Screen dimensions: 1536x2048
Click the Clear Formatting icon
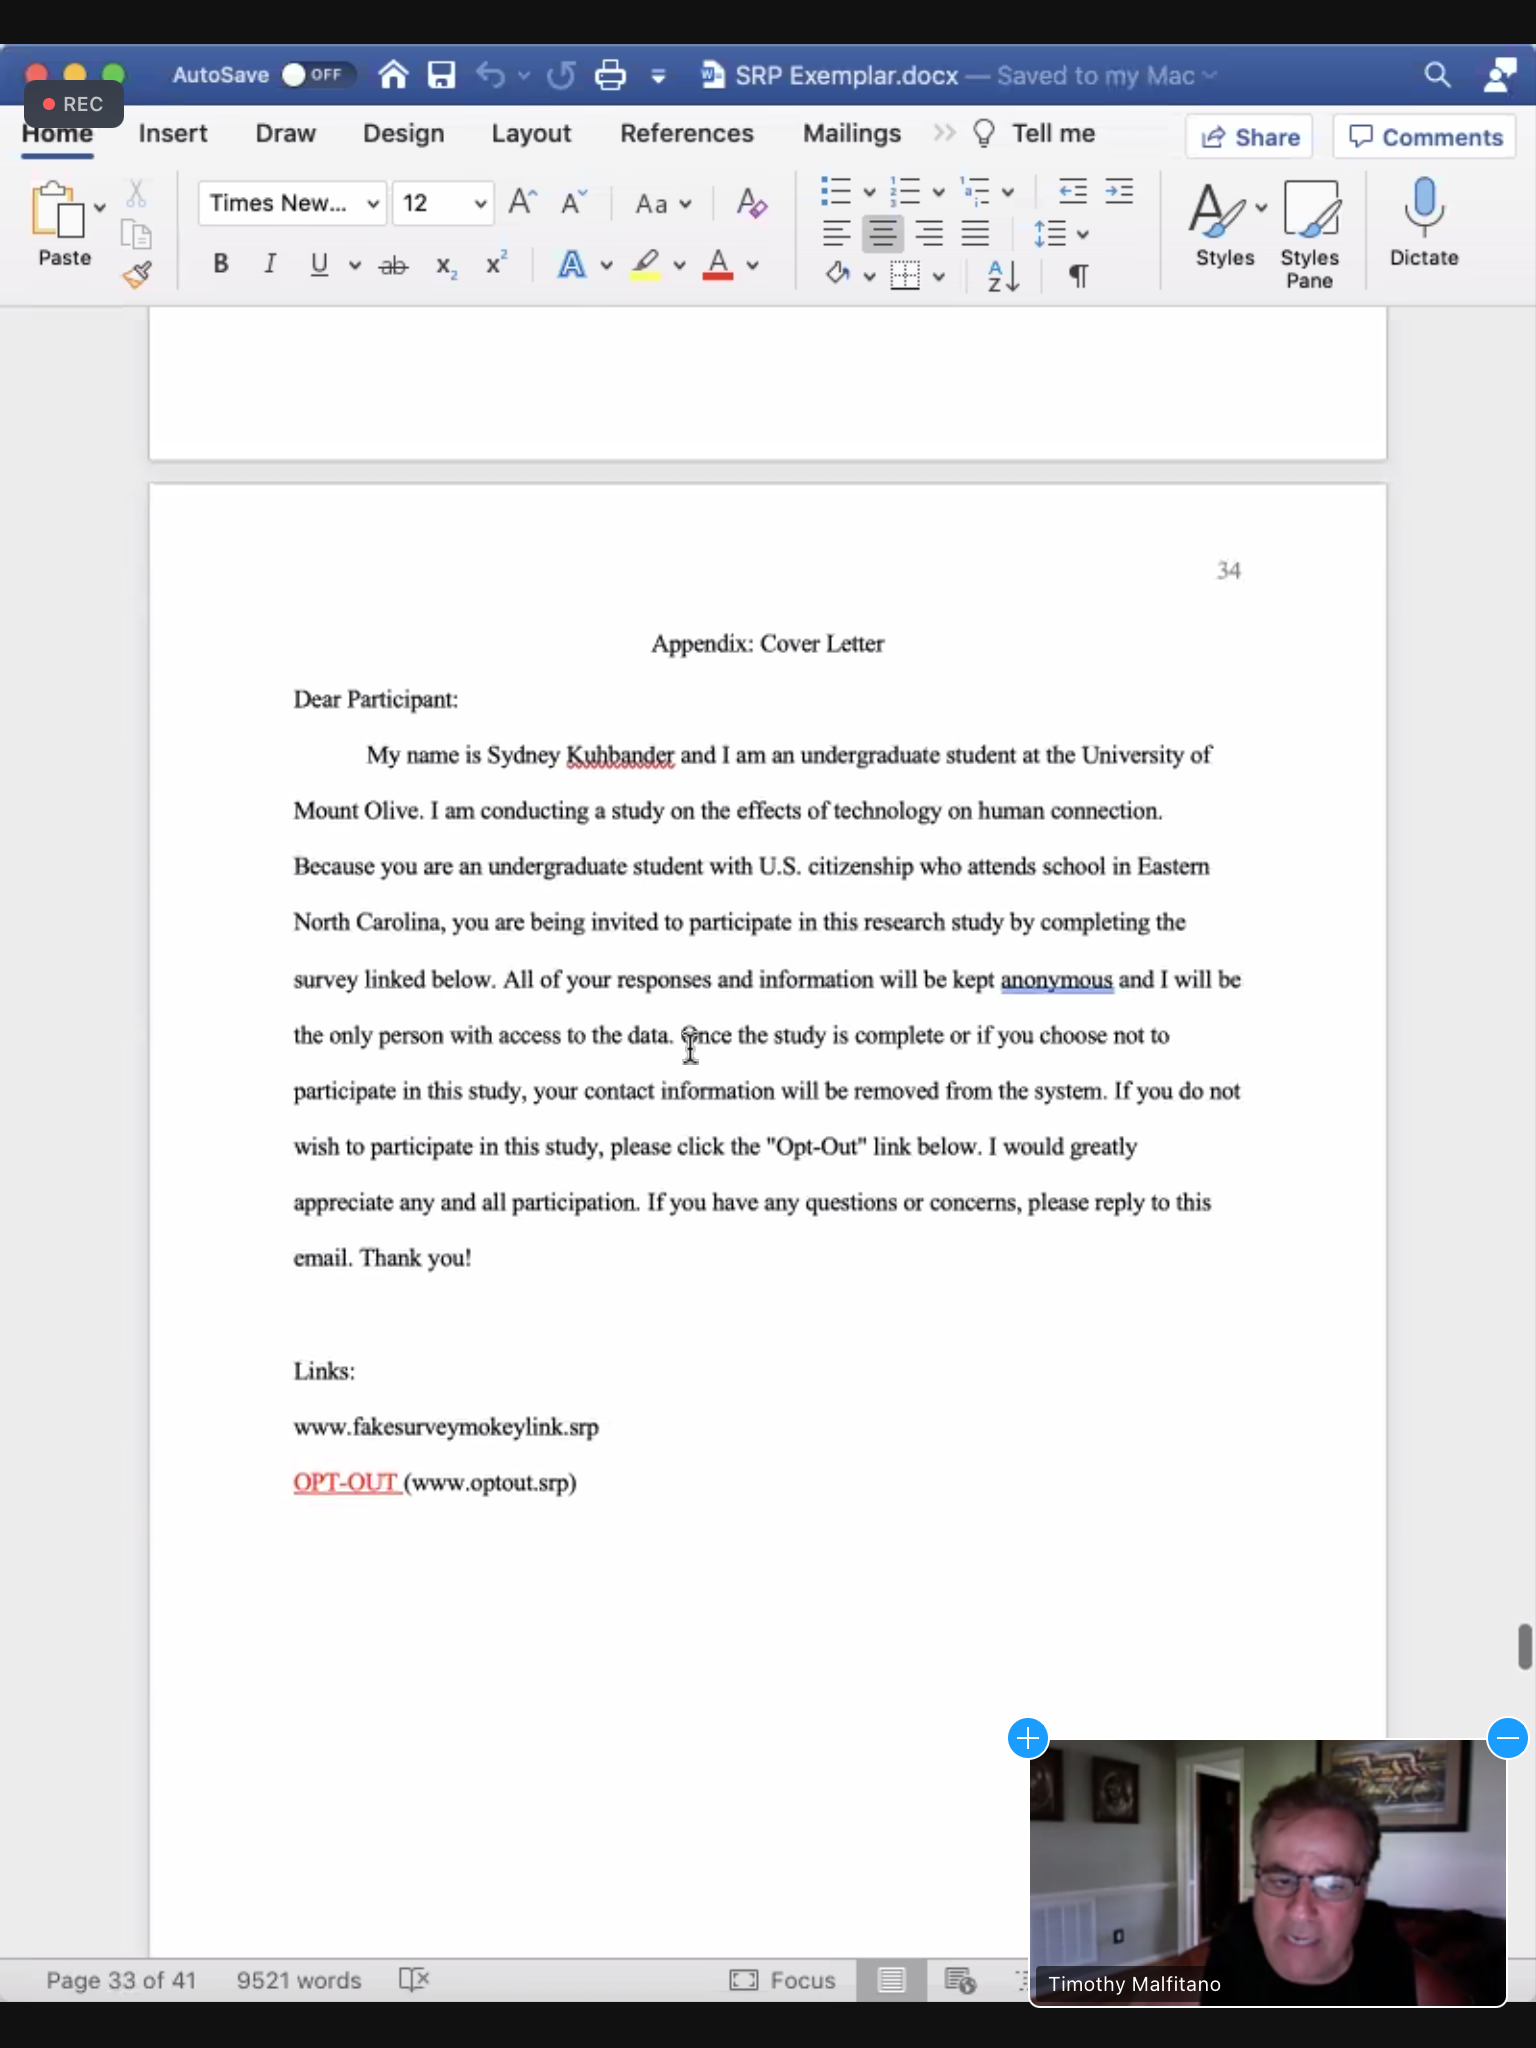tap(751, 204)
